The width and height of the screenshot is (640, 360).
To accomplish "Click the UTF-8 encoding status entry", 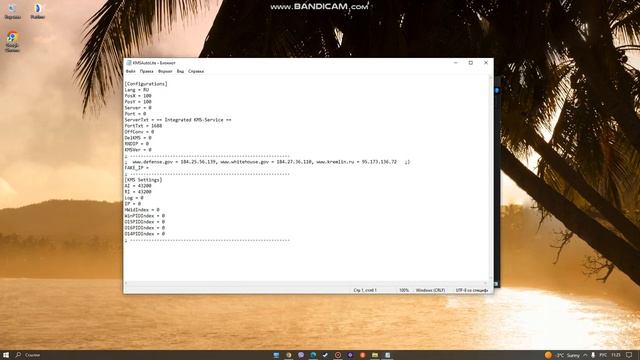I will point(472,290).
